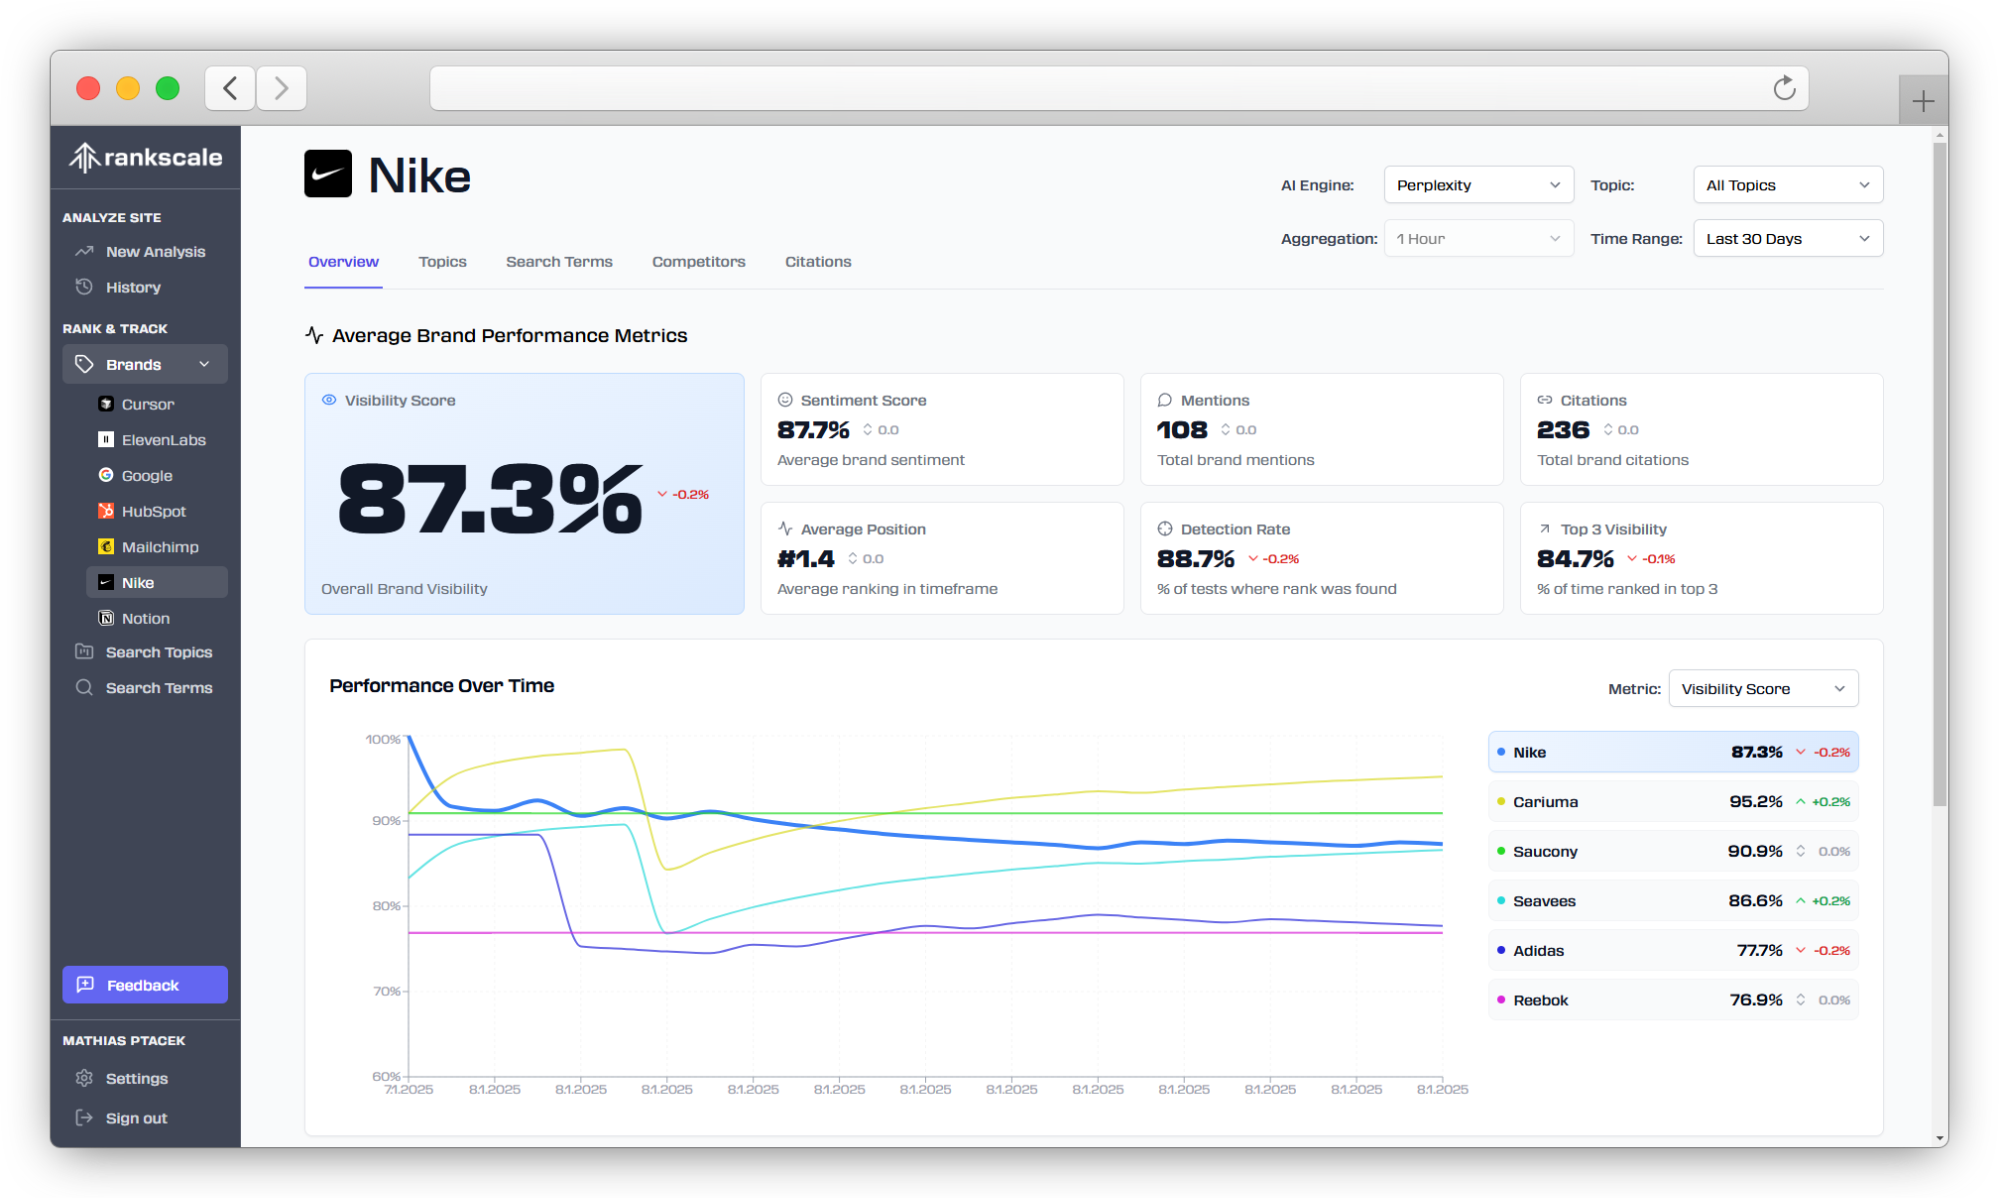Open the Citations tab
Viewport: 1999px width, 1198px height.
click(817, 261)
